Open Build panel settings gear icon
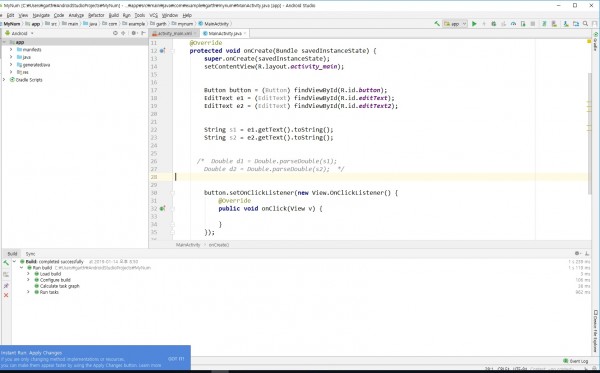 pyautogui.click(x=577, y=253)
